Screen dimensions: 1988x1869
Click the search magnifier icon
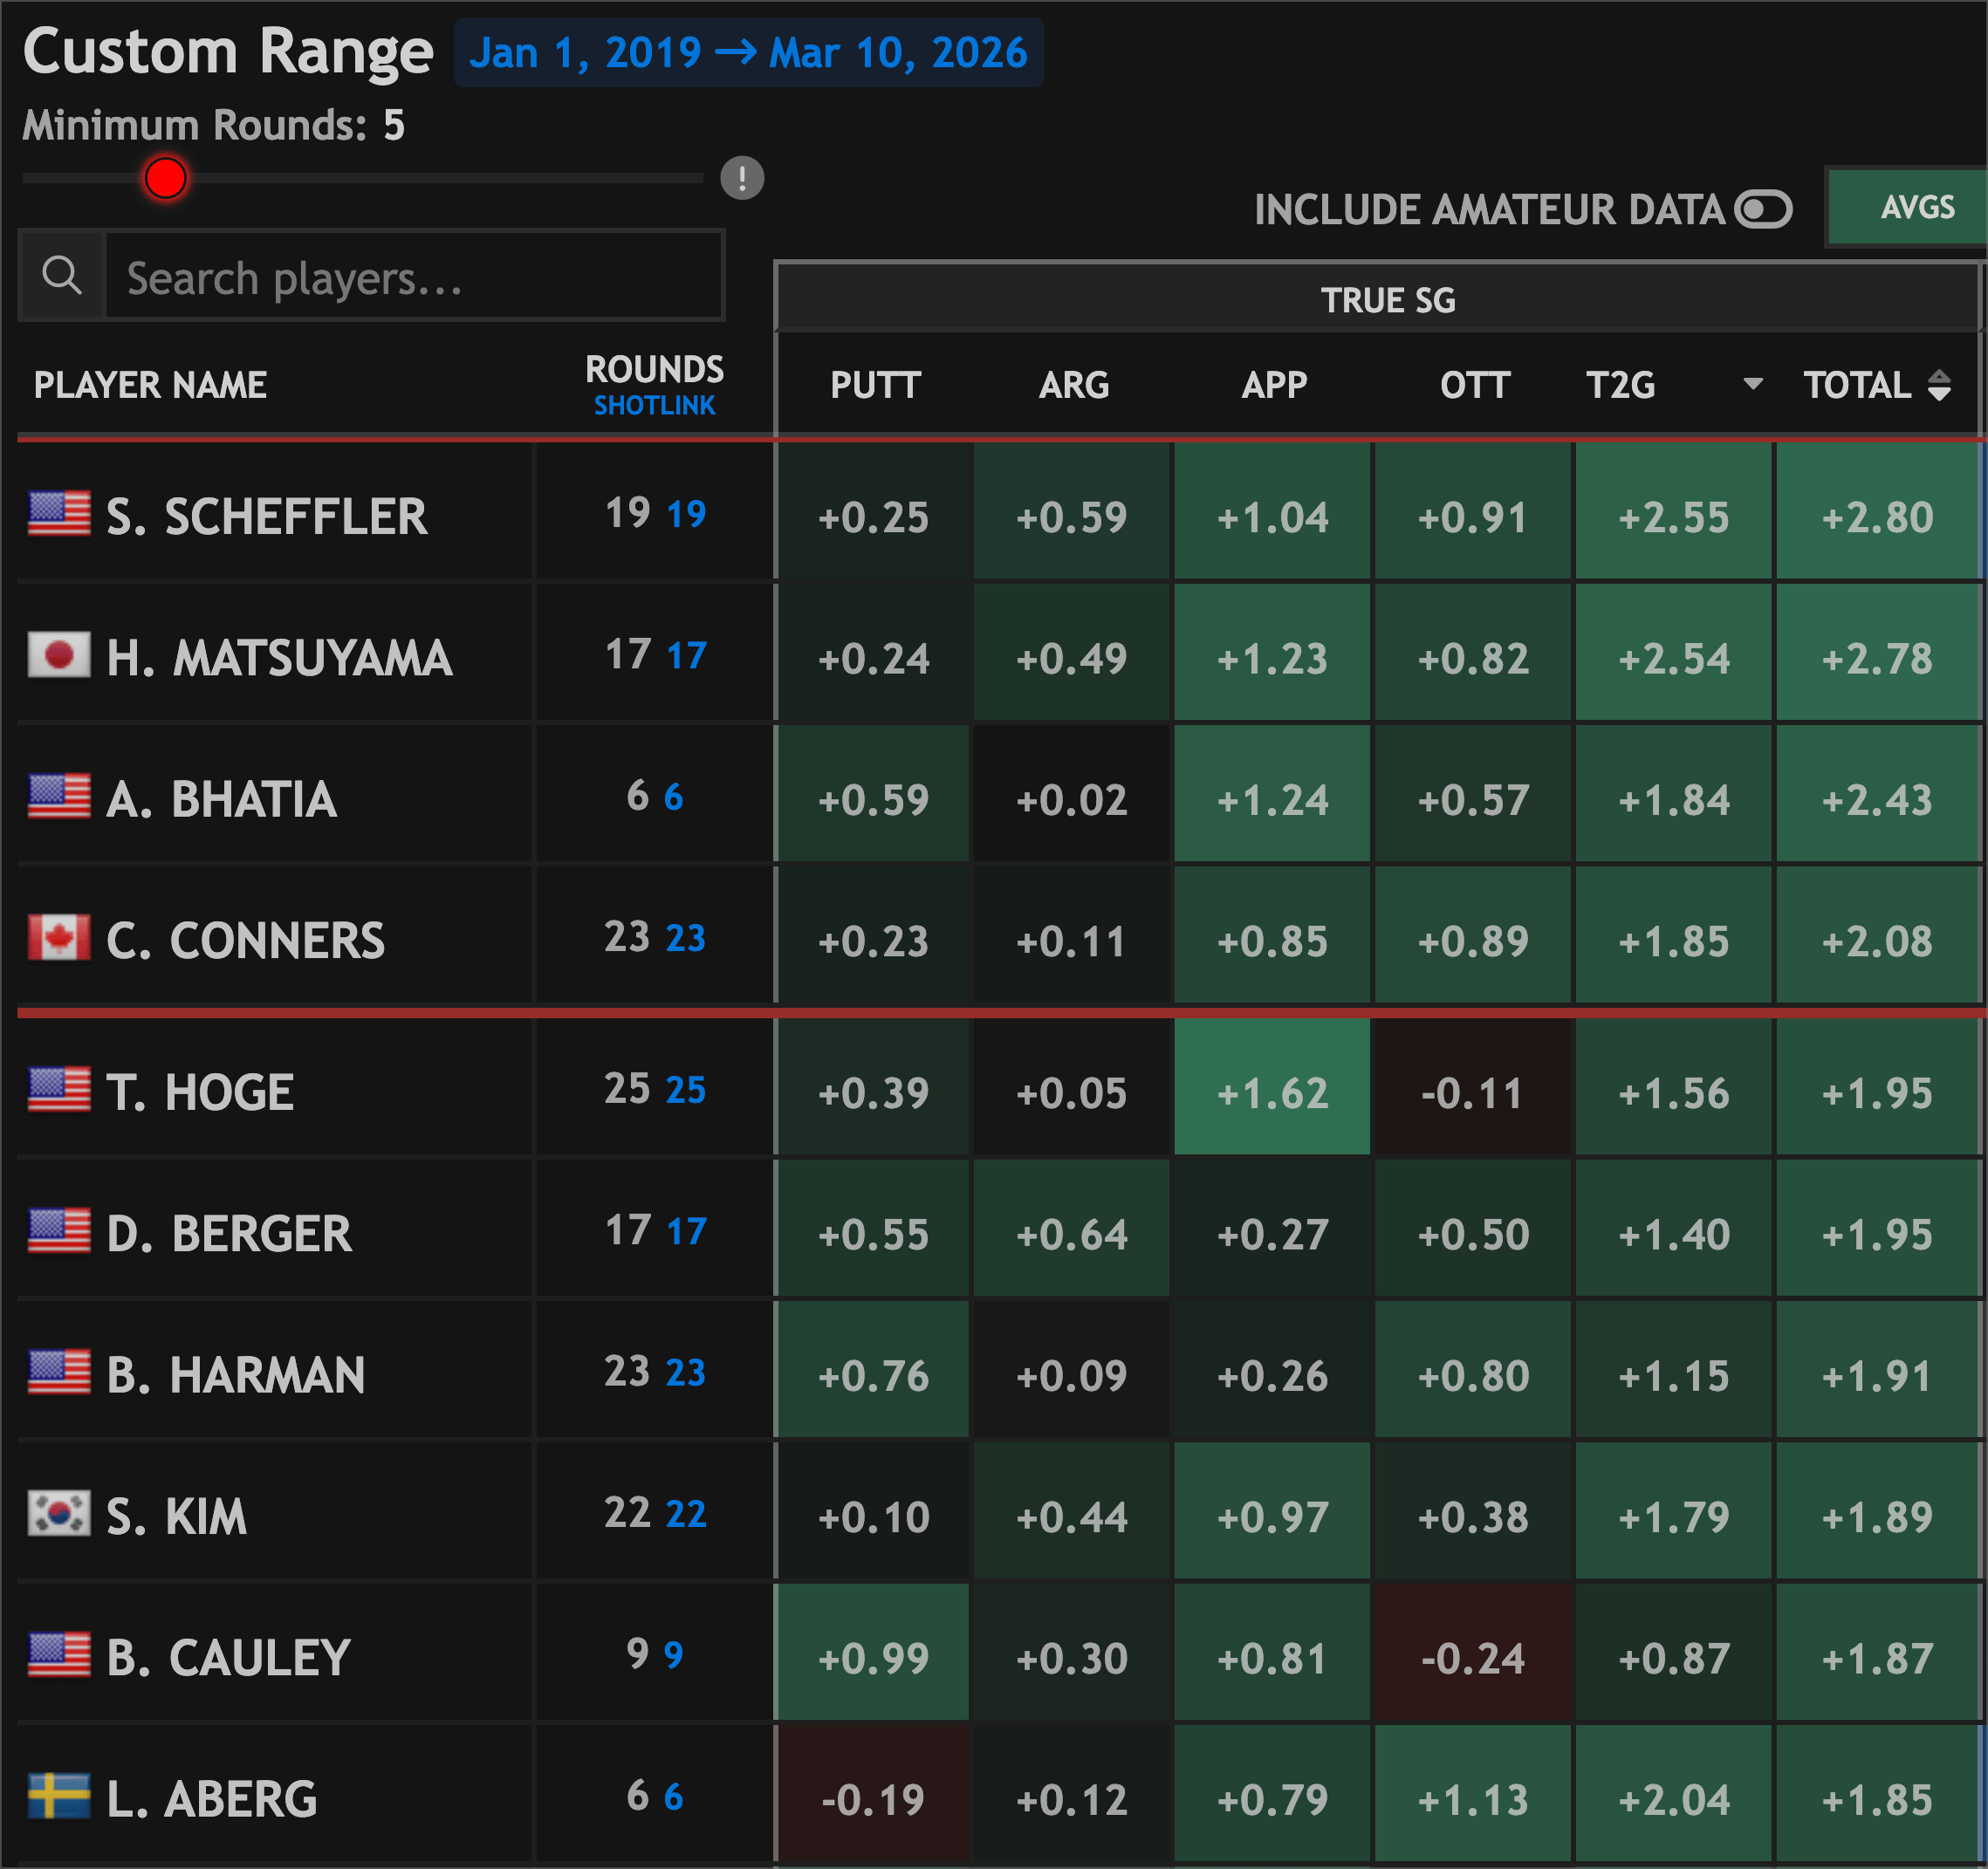pos(62,275)
